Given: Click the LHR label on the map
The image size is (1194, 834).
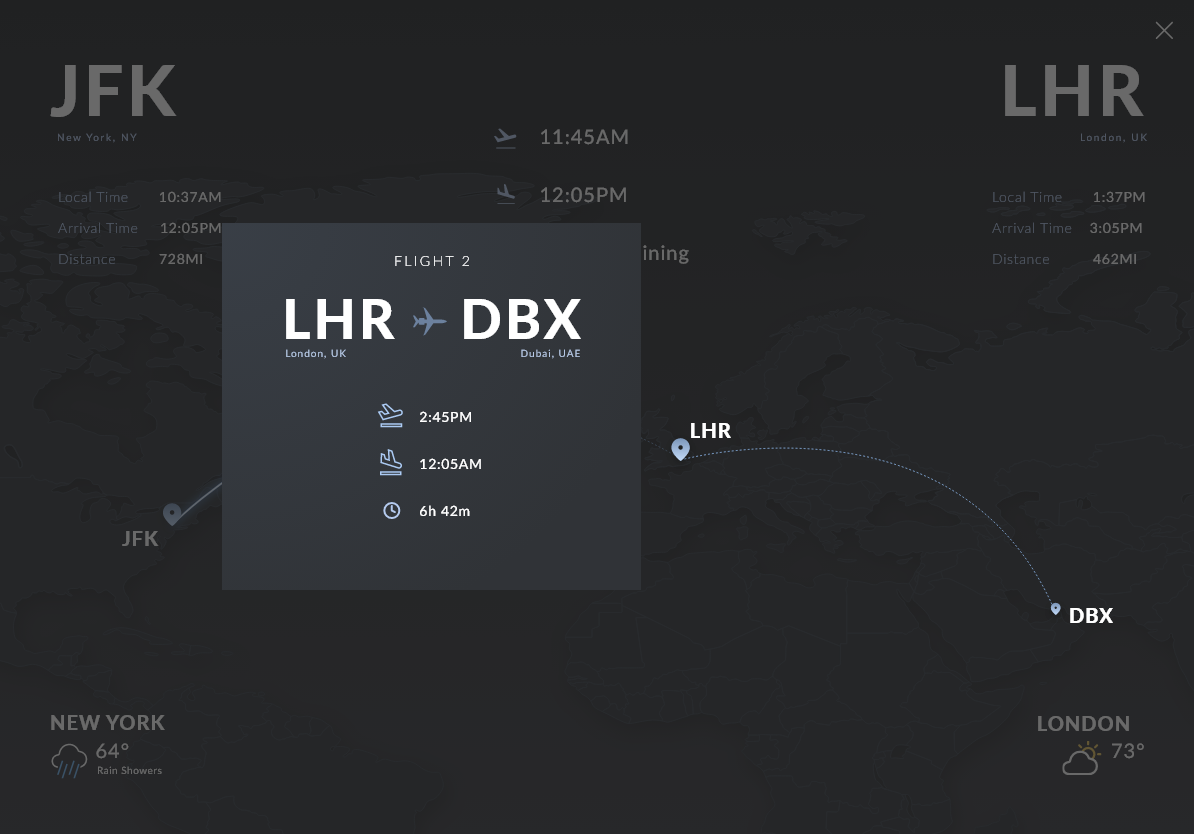Looking at the screenshot, I should point(710,431).
